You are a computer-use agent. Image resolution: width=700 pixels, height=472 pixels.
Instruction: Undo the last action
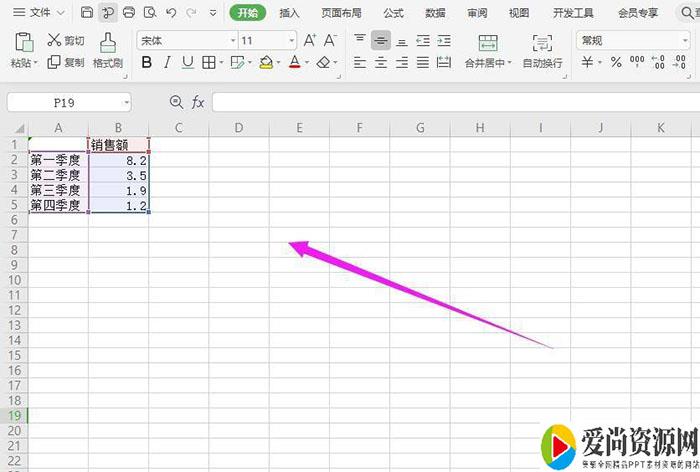(x=171, y=13)
